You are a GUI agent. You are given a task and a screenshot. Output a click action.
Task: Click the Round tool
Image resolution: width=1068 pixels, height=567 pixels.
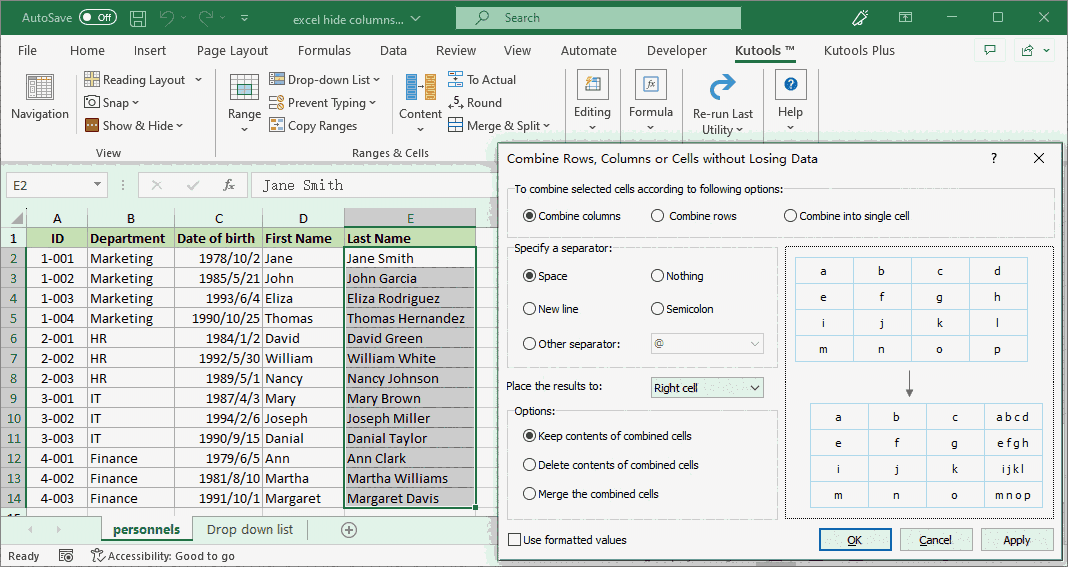[x=475, y=103]
